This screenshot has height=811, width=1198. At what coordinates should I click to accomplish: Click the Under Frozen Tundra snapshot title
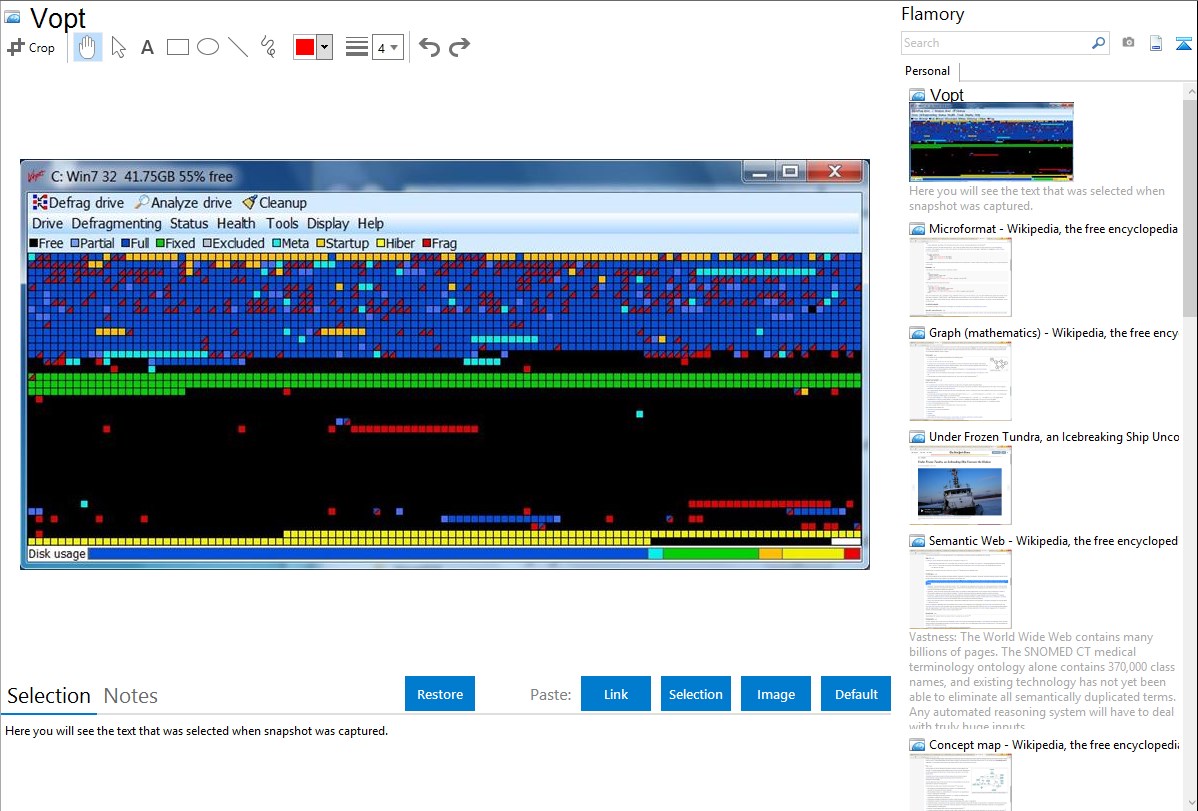pyautogui.click(x=1054, y=436)
